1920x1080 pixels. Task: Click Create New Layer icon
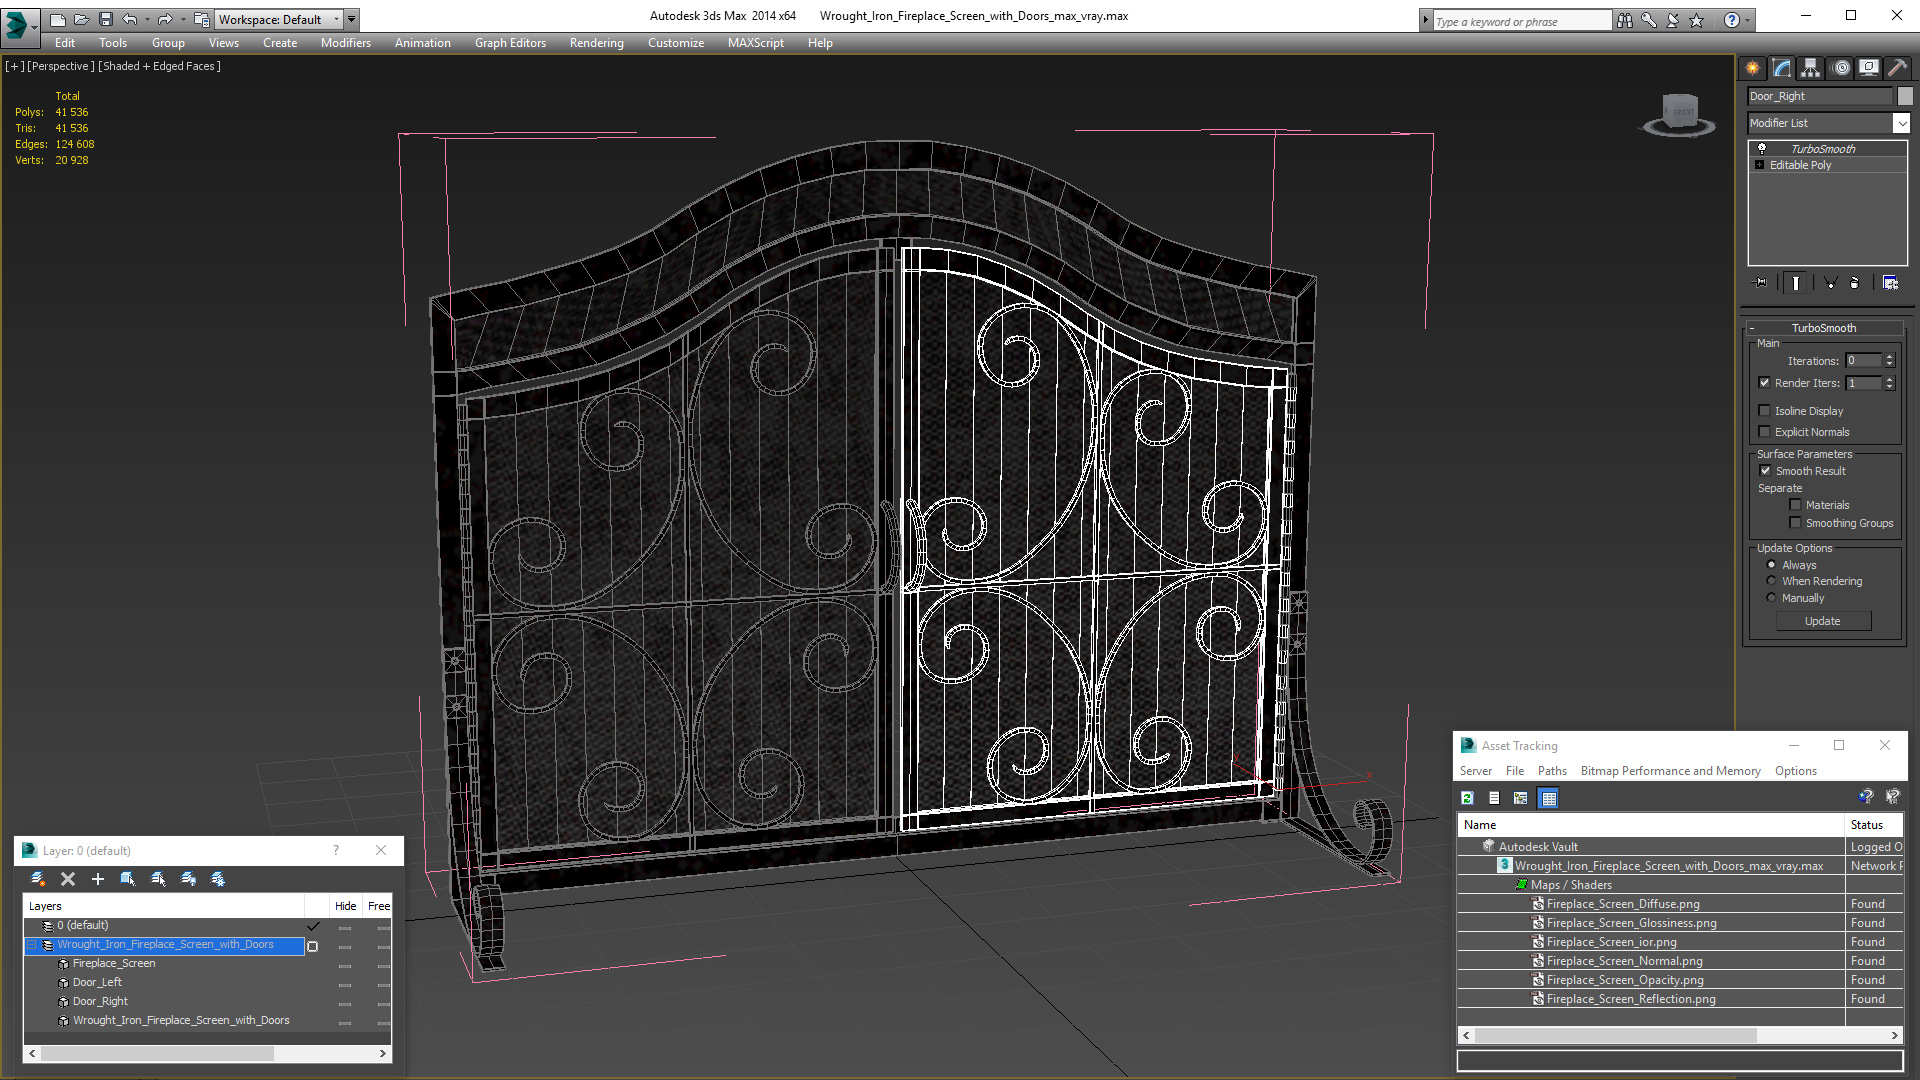coord(37,879)
